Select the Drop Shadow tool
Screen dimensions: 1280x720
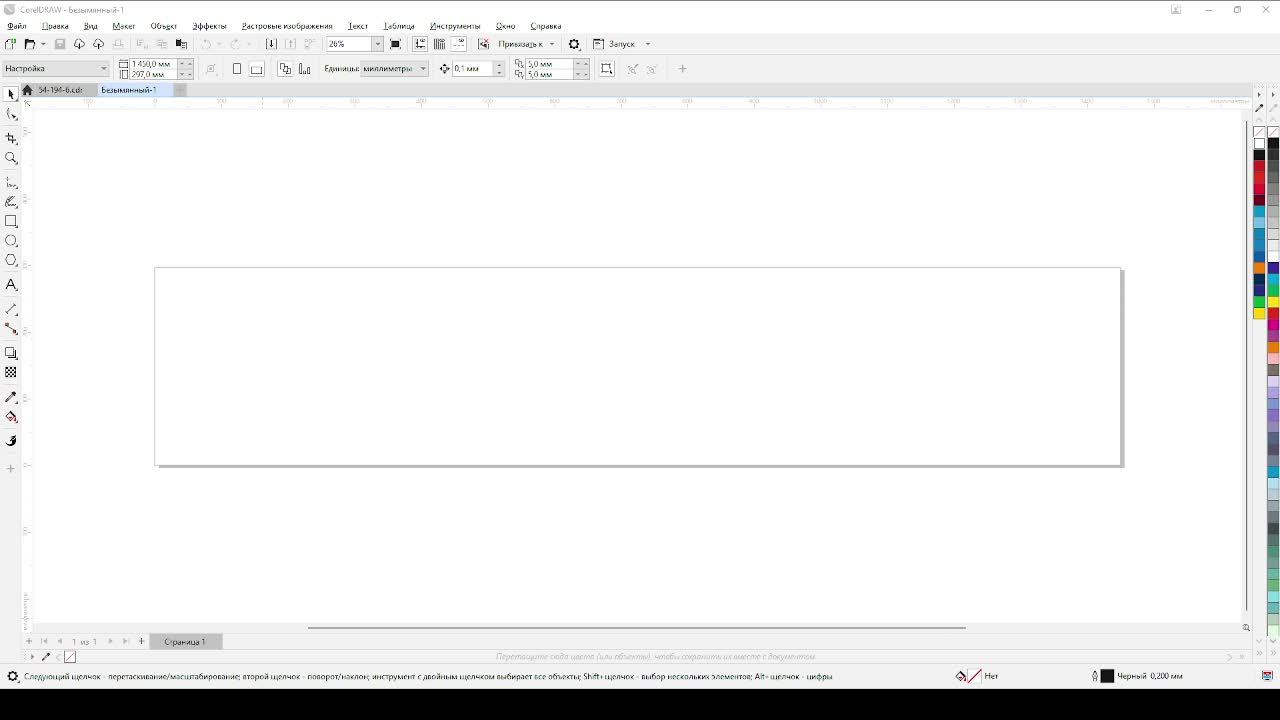pyautogui.click(x=11, y=353)
